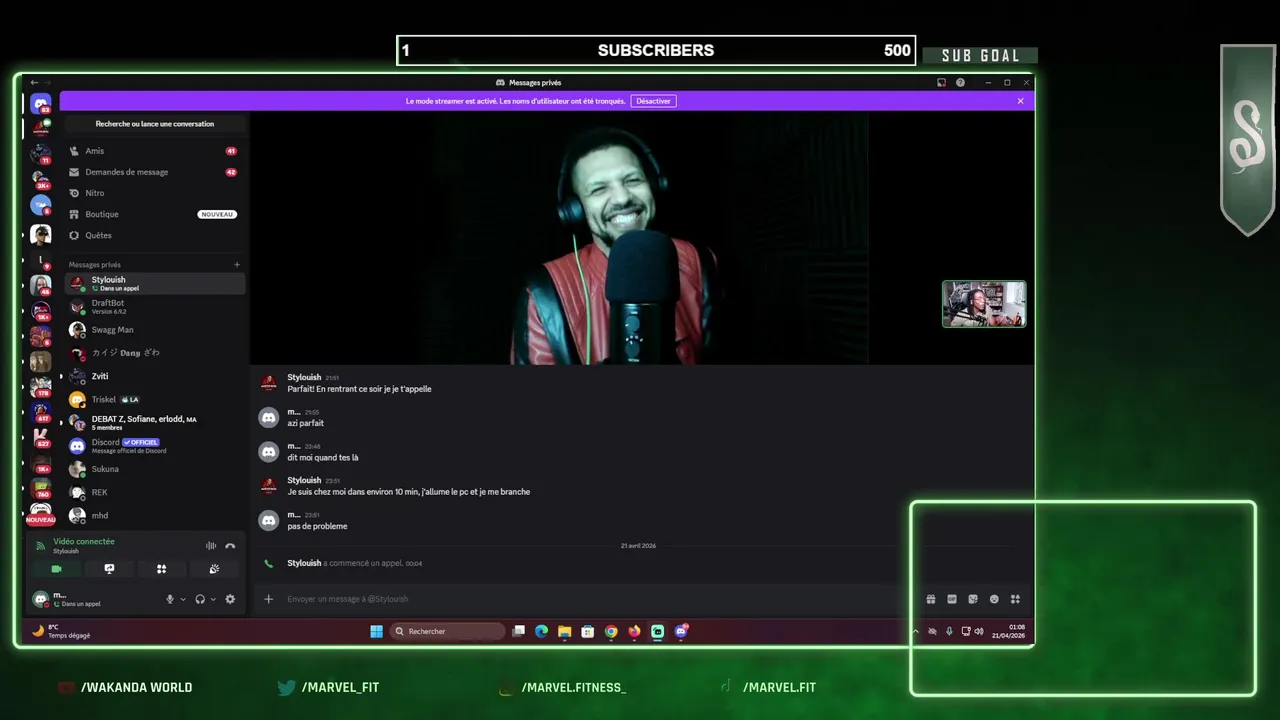Create a new private message with plus
The height and width of the screenshot is (720, 1280).
point(237,265)
